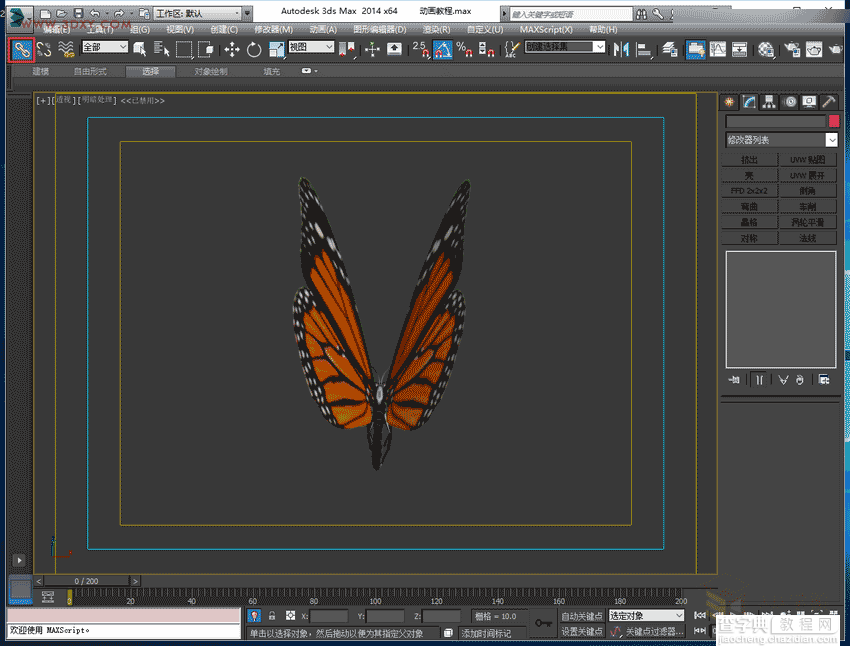Image resolution: width=850 pixels, height=646 pixels.
Task: Toggle Spinner Snap button
Action: [x=486, y=49]
